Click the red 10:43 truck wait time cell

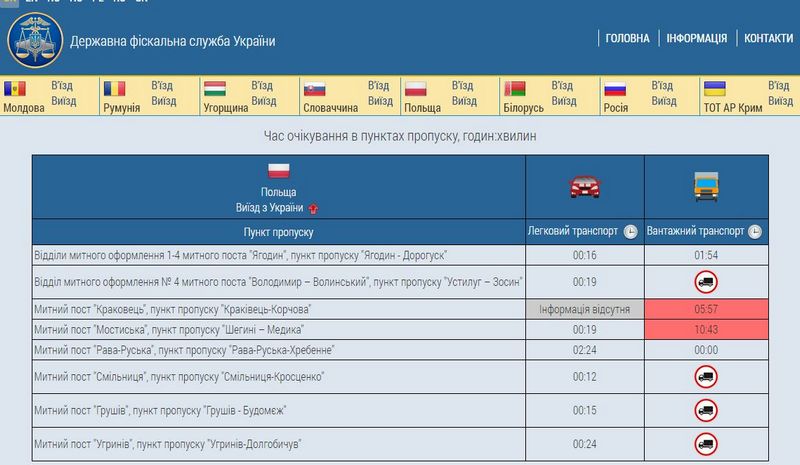point(705,330)
